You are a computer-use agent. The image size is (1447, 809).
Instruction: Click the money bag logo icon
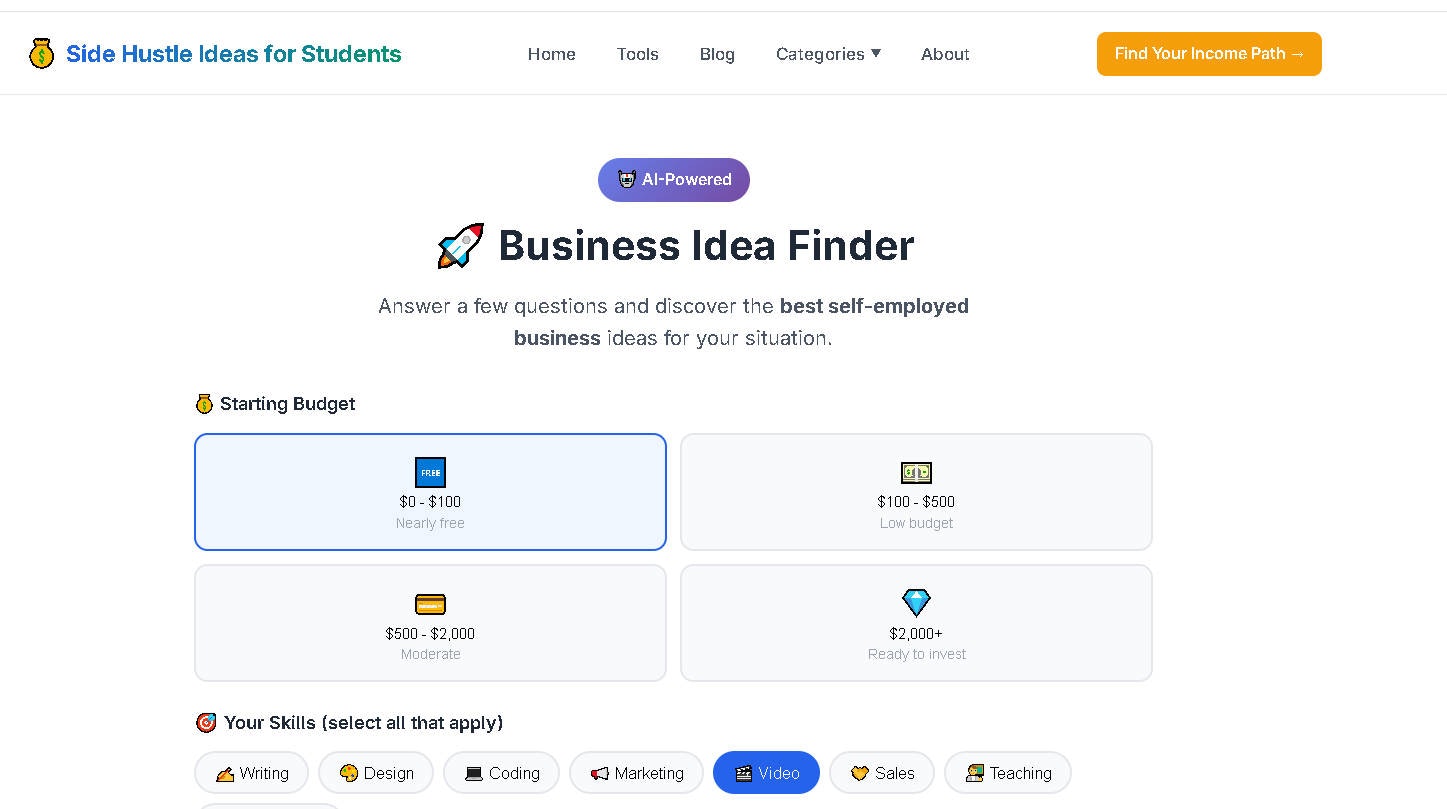[41, 53]
